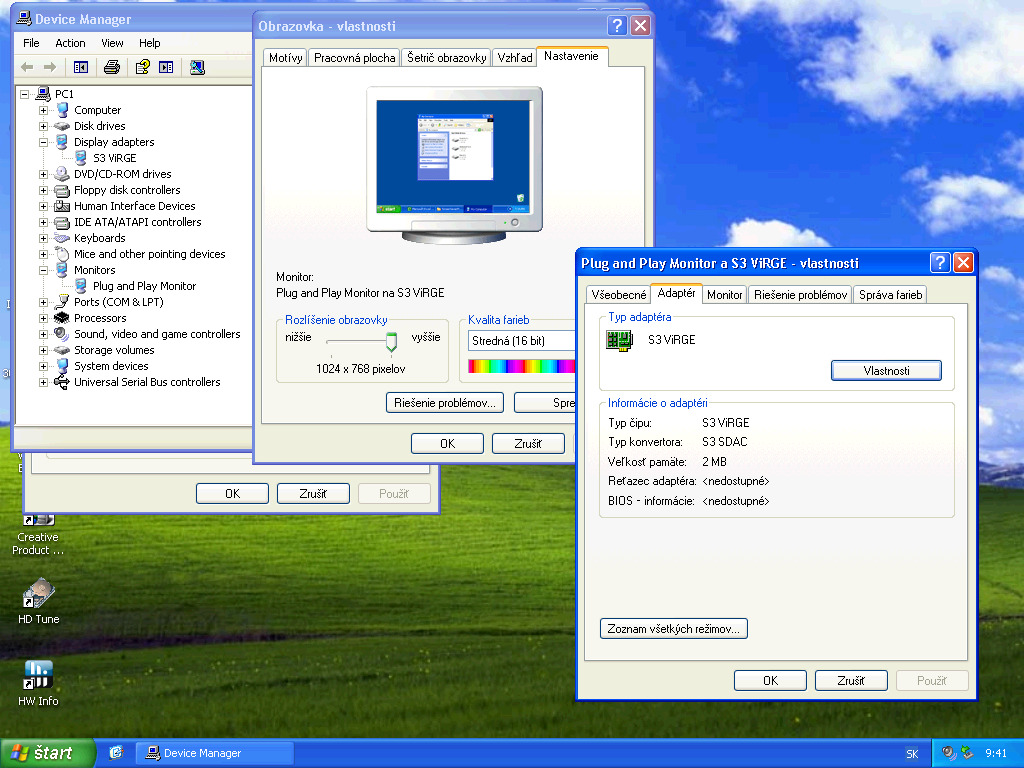Screen dimensions: 1024x768
Task: Select the Keyboards category icon
Action: pyautogui.click(x=62, y=238)
